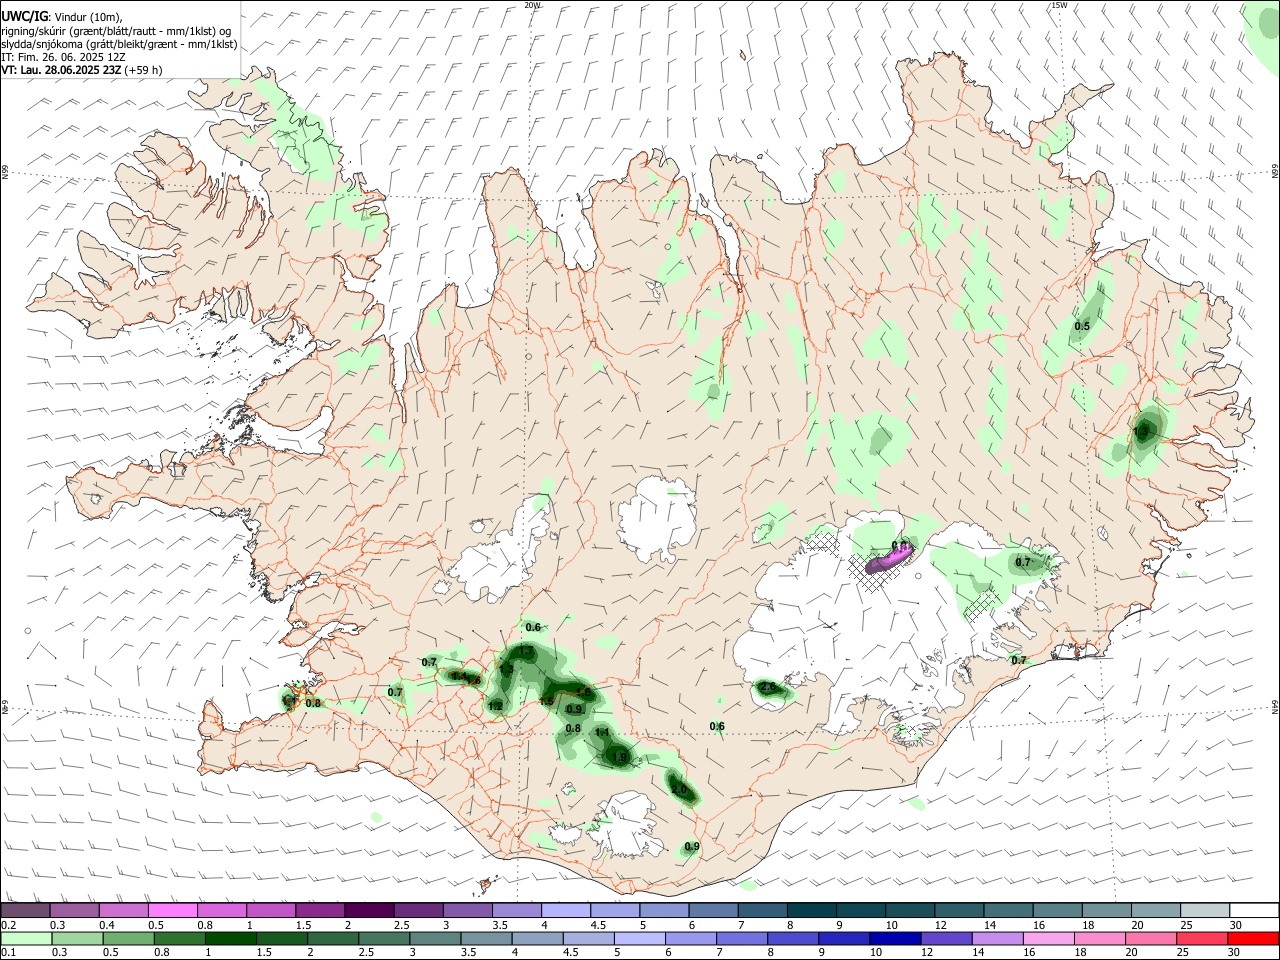The height and width of the screenshot is (960, 1280).
Task: Select the violet rain swatch between 12 and 14
Action: [946, 938]
